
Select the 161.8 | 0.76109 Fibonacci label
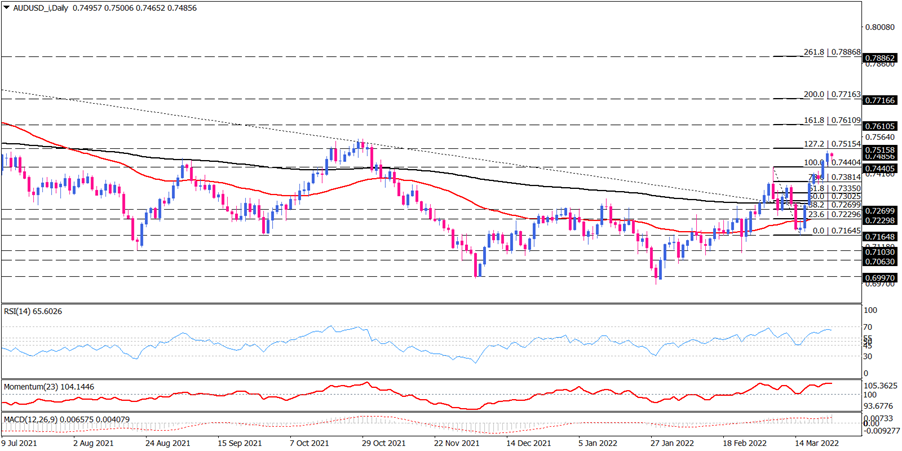(x=832, y=120)
